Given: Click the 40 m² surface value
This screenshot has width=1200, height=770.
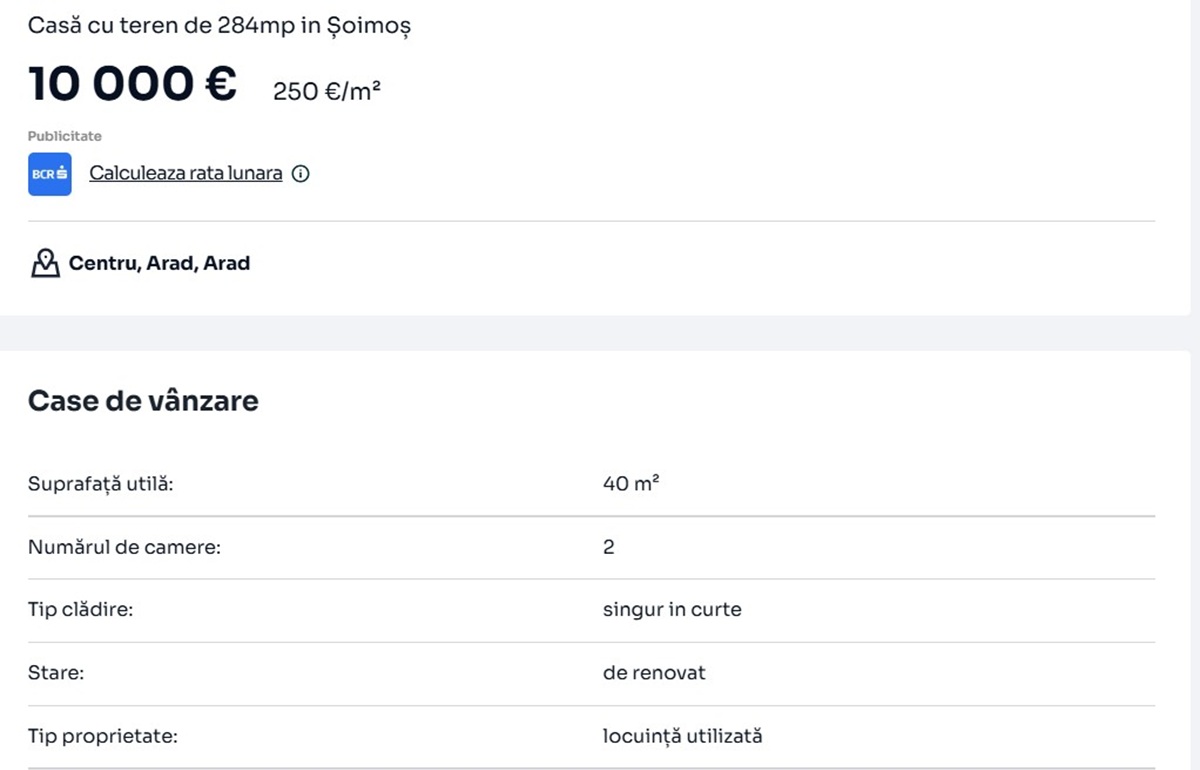Looking at the screenshot, I should tap(631, 484).
